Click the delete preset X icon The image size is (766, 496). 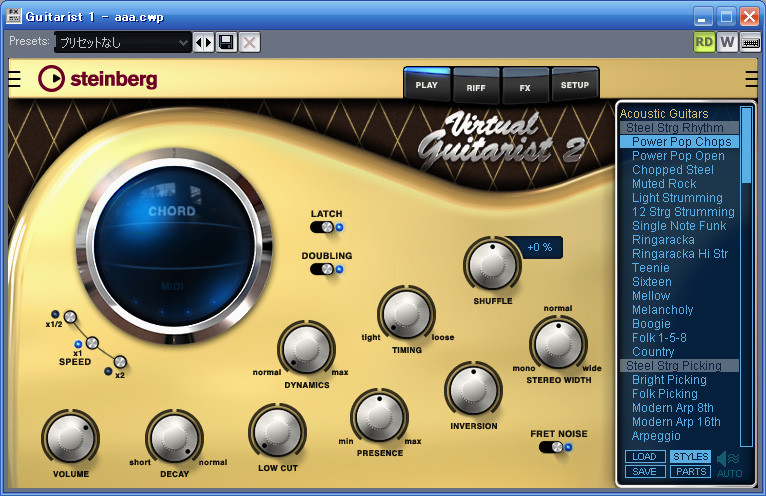(x=250, y=43)
